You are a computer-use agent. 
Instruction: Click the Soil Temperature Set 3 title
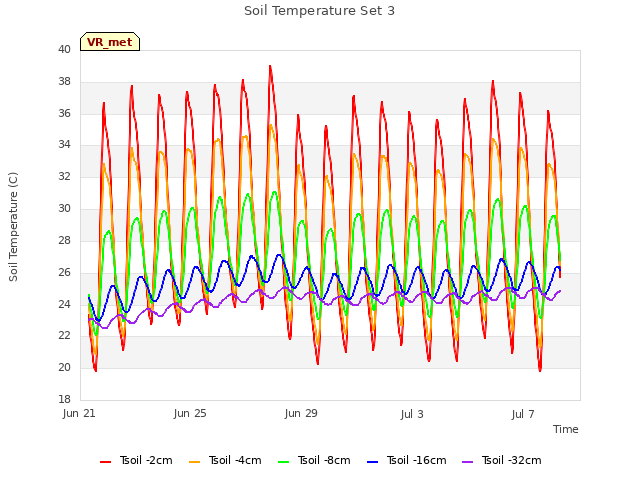(x=319, y=11)
